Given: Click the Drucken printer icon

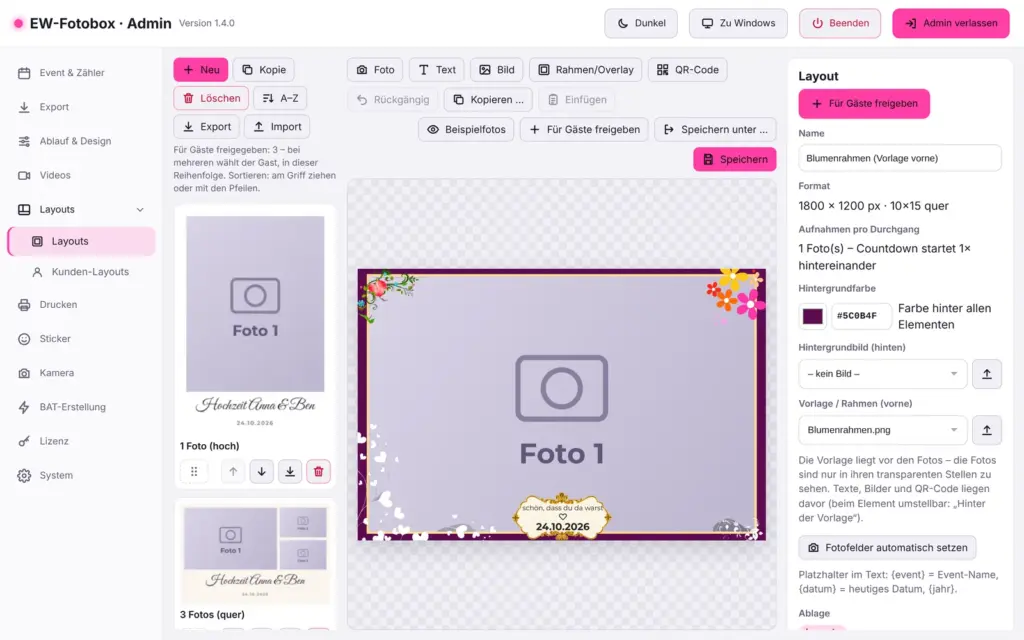Looking at the screenshot, I should click(x=24, y=304).
